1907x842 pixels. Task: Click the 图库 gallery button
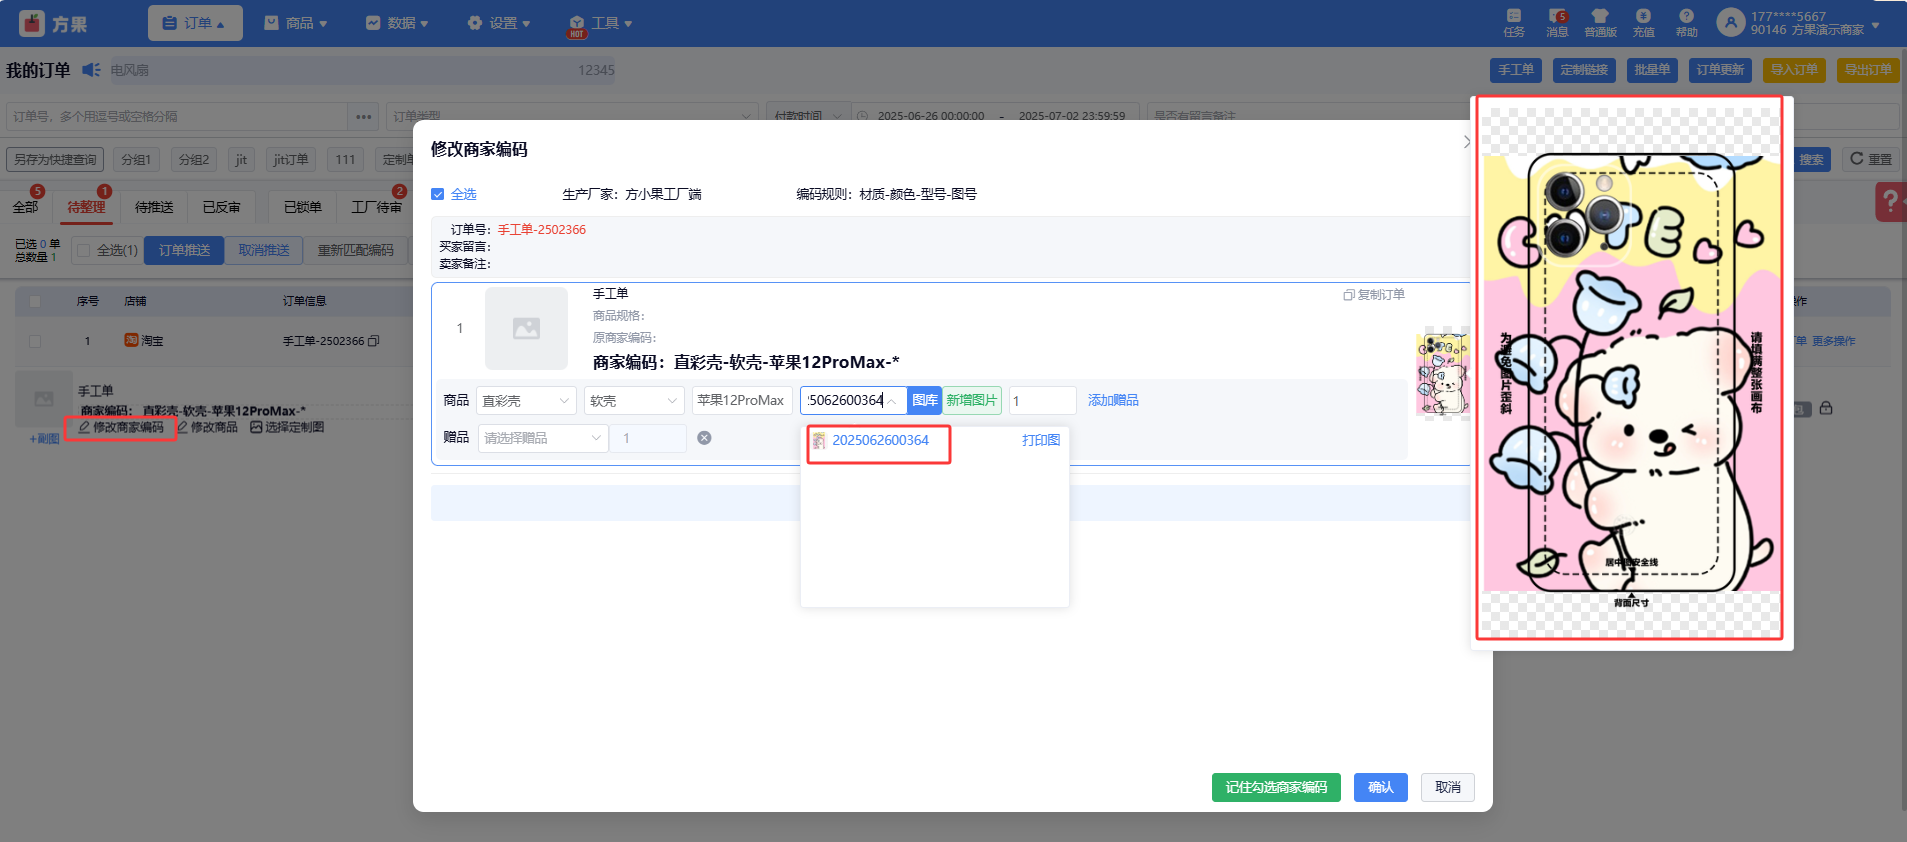point(925,400)
